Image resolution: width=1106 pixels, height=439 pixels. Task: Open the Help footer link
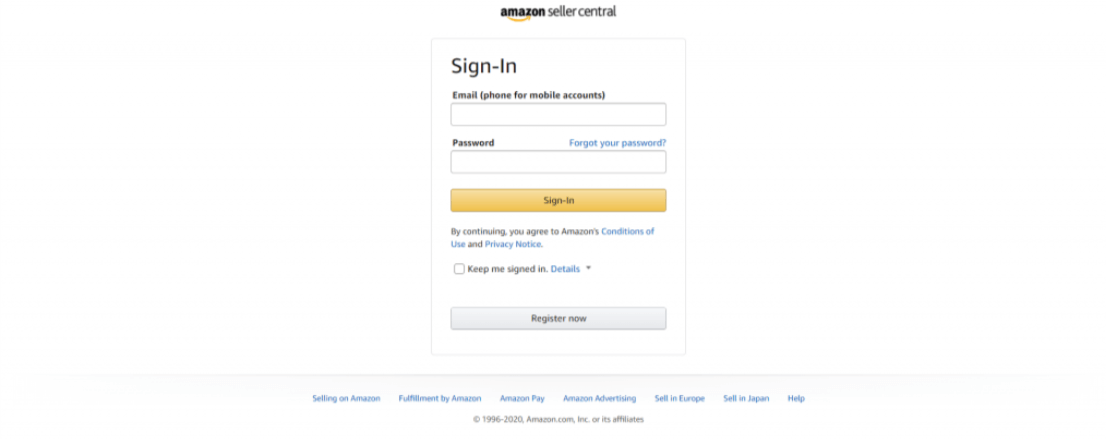(796, 398)
